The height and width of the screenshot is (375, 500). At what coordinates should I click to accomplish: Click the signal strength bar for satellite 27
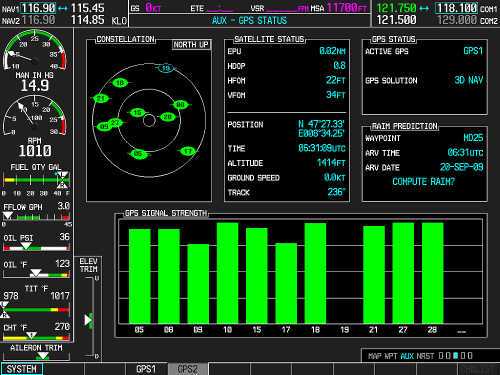point(403,273)
